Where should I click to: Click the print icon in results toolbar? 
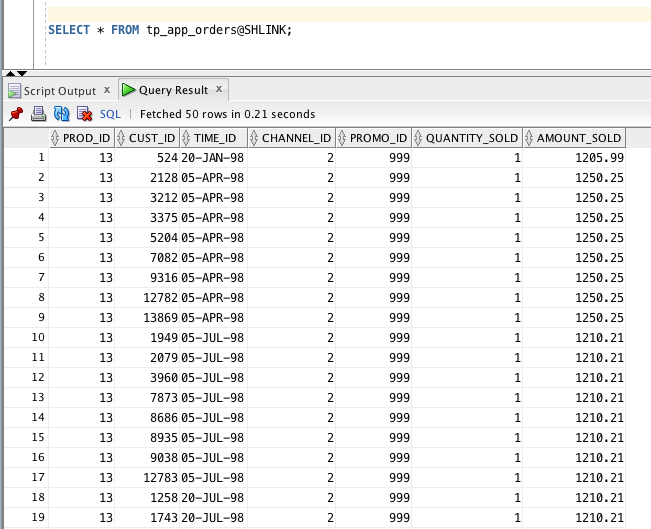tap(38, 114)
